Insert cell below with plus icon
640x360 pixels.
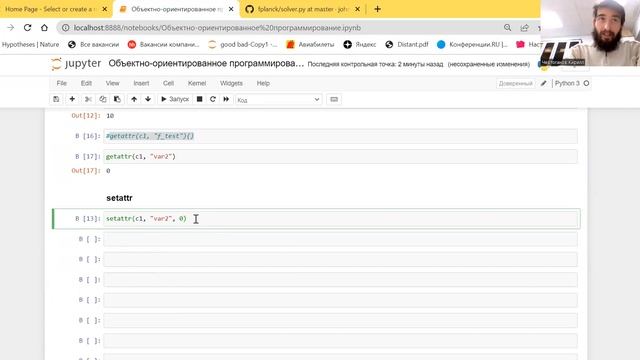coord(72,99)
